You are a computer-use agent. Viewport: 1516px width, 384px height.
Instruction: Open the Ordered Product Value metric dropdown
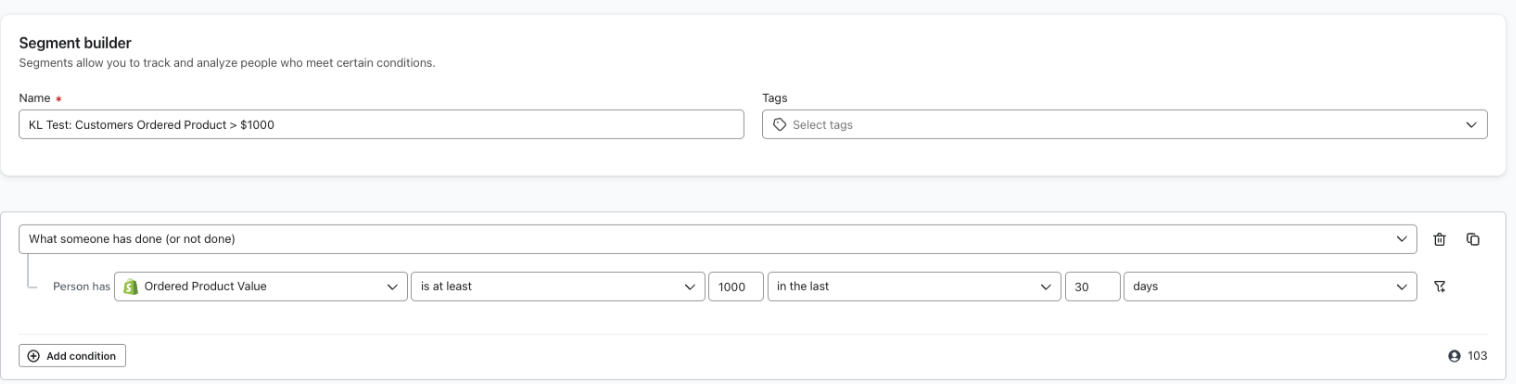pos(261,286)
